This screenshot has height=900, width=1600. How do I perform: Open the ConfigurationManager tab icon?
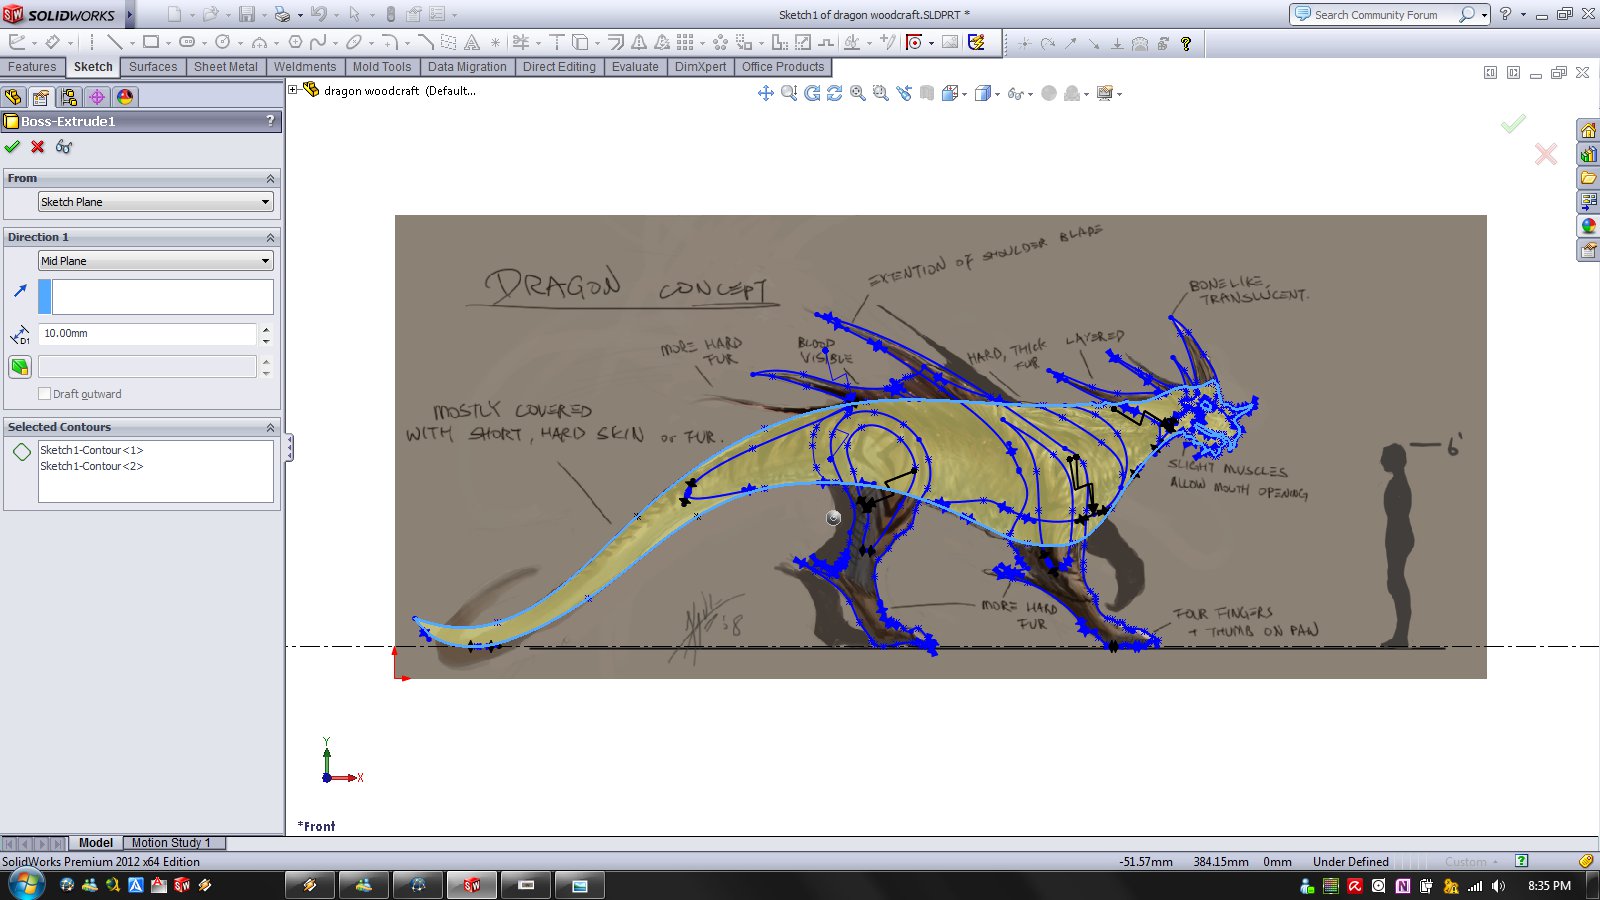tap(68, 97)
